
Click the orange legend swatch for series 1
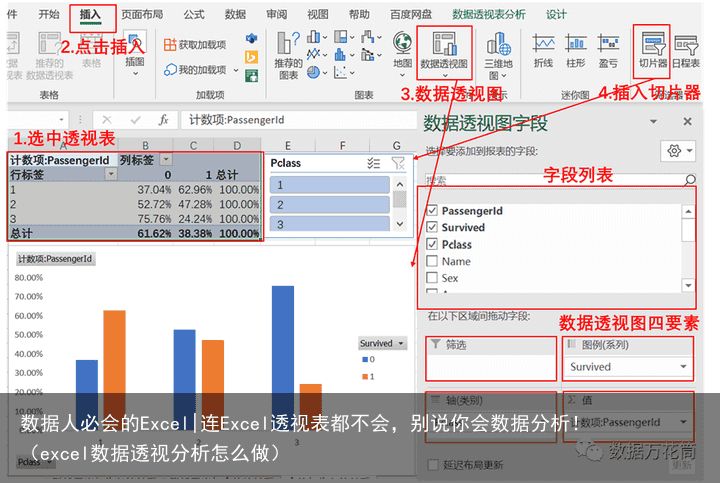(x=365, y=376)
